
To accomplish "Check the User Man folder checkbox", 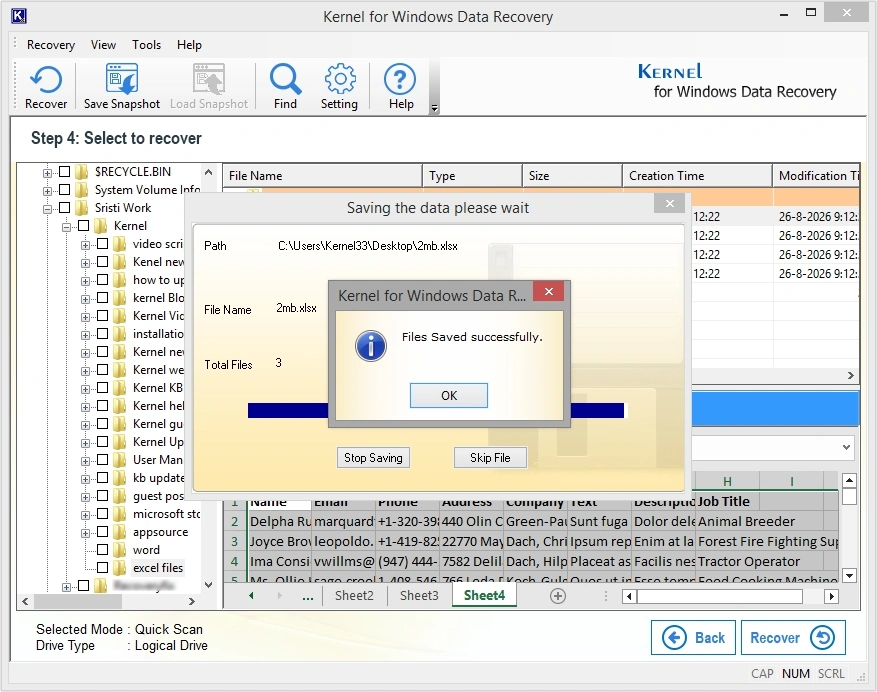I will 103,460.
